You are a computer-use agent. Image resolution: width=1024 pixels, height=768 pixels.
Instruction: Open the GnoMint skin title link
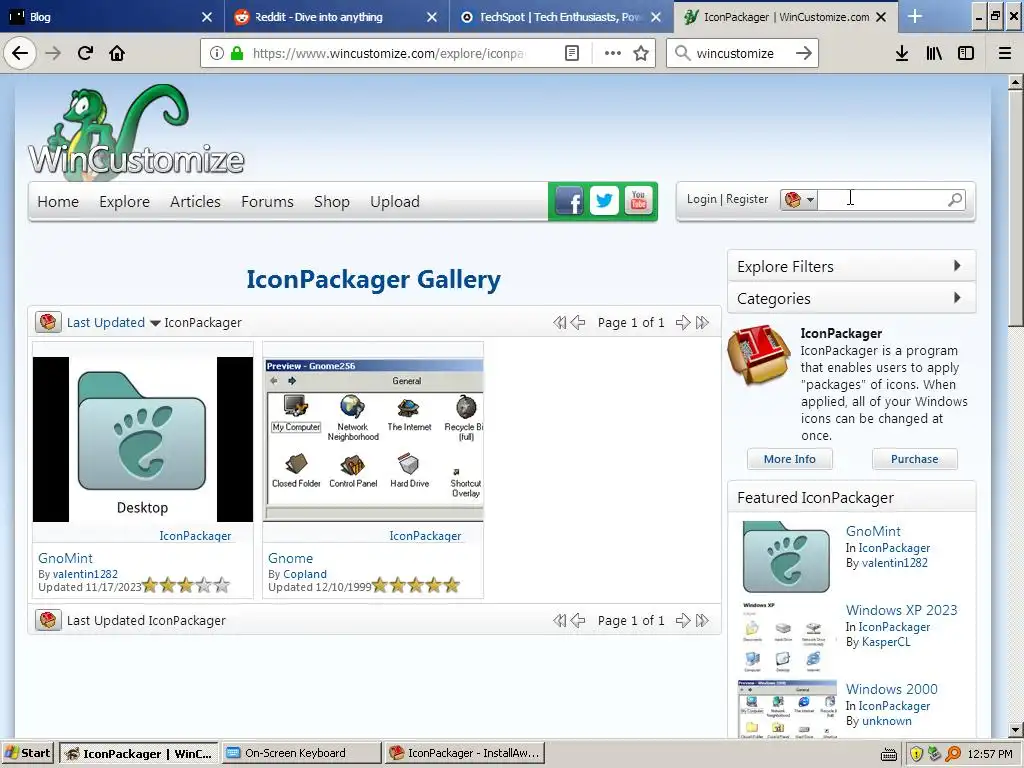(65, 558)
